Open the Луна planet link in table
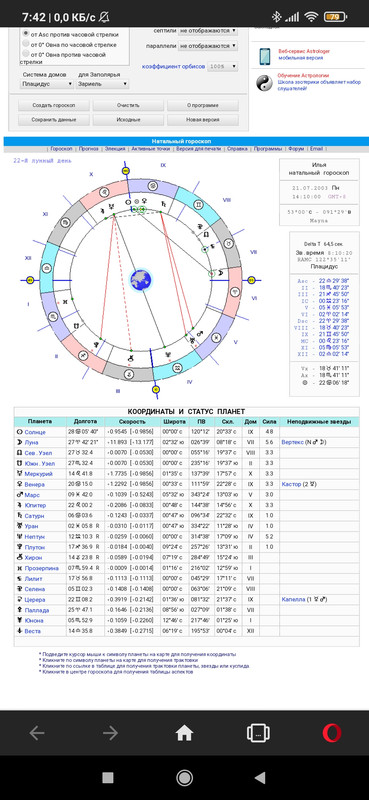The image size is (369, 800). [31, 442]
